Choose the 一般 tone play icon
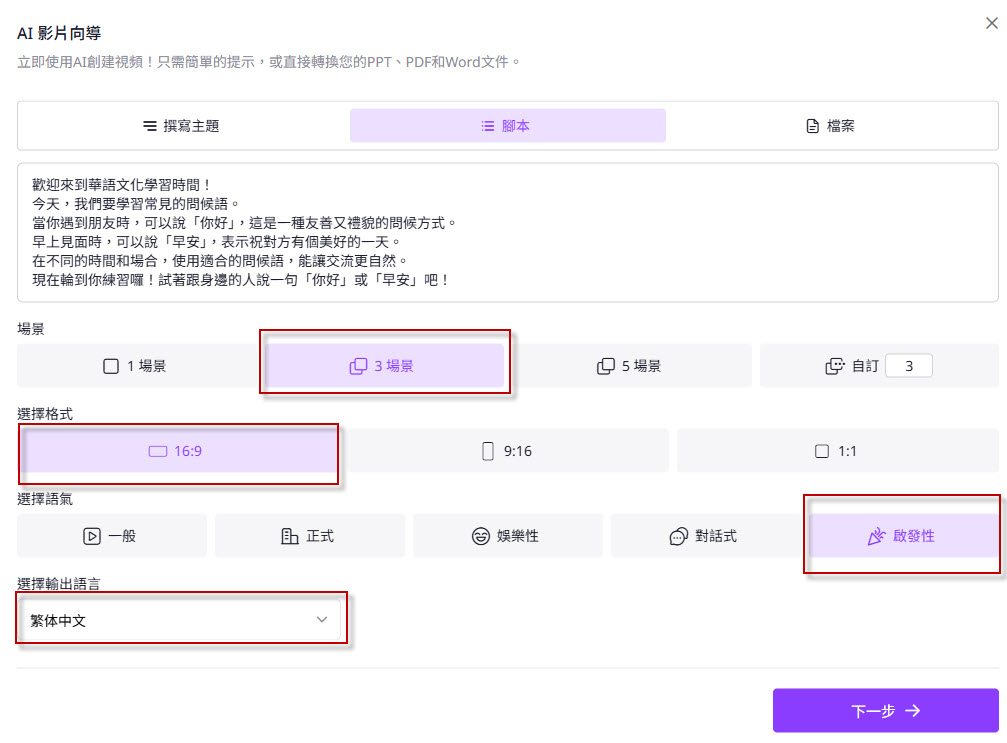This screenshot has height=743, width=1007. click(92, 536)
